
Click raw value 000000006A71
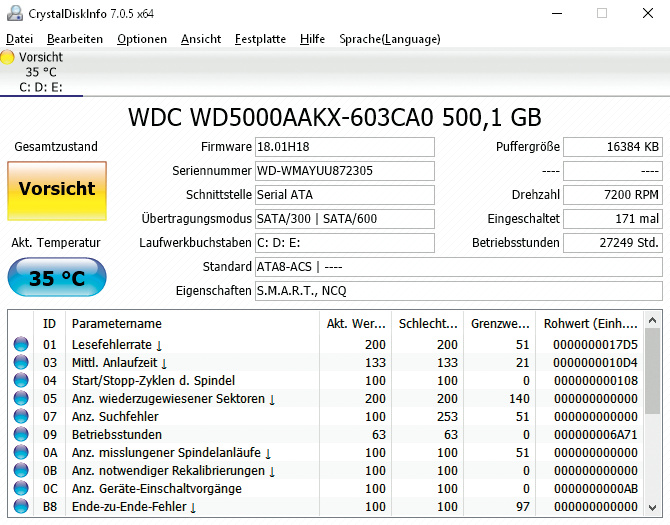point(595,434)
